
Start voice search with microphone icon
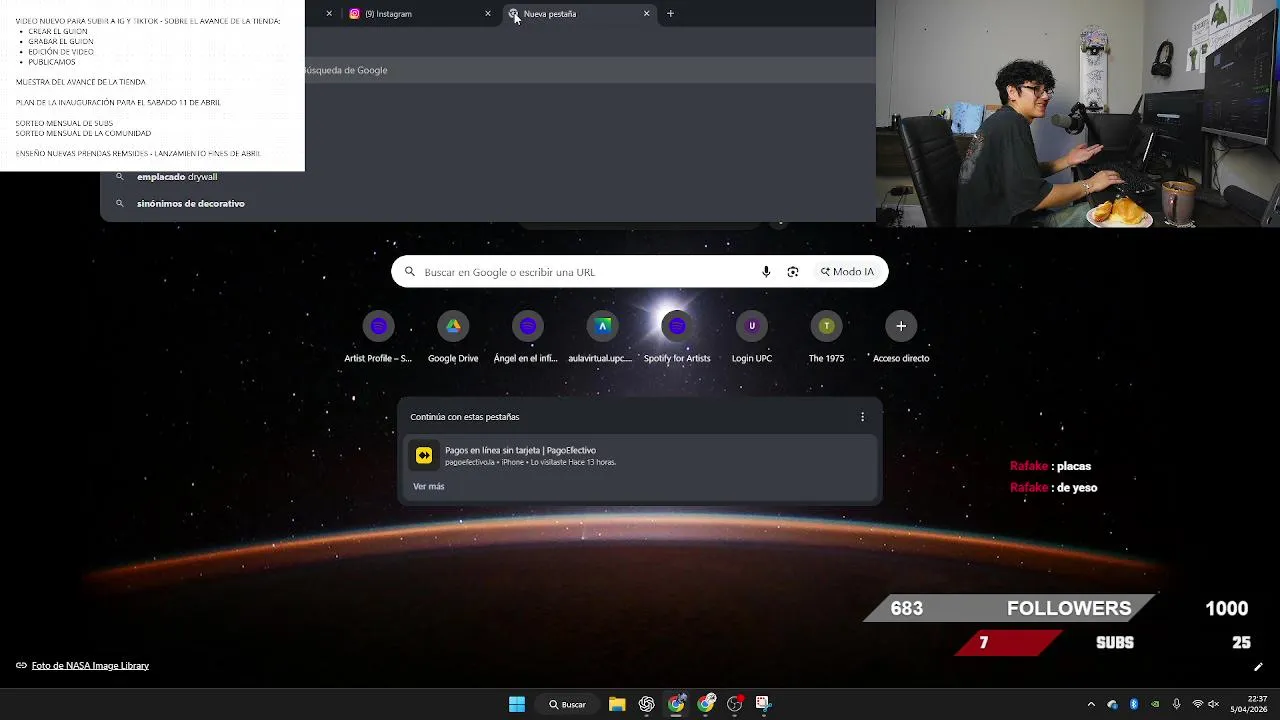click(766, 272)
